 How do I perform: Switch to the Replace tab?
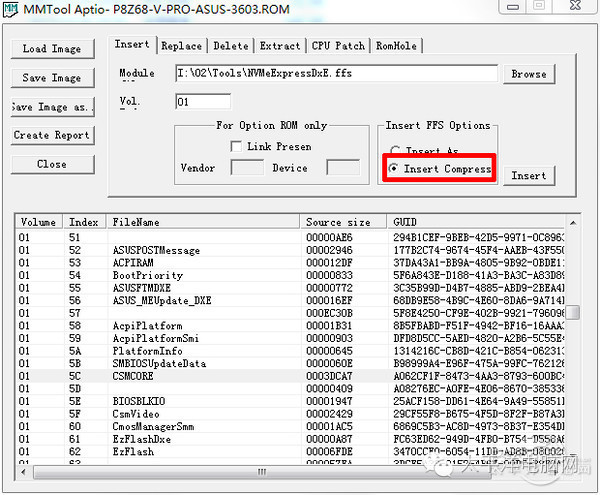181,46
